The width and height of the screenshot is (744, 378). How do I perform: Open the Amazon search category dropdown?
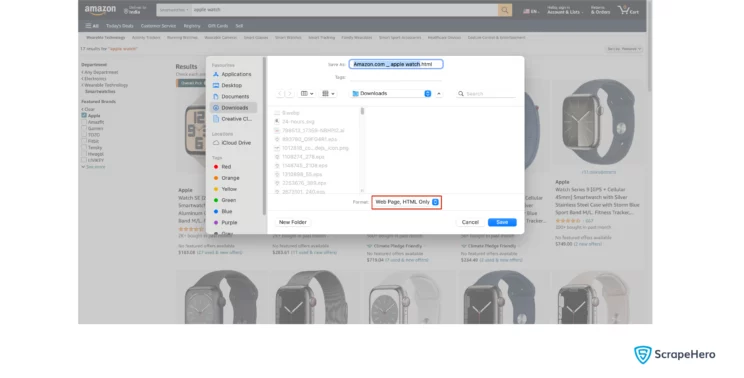pos(174,10)
